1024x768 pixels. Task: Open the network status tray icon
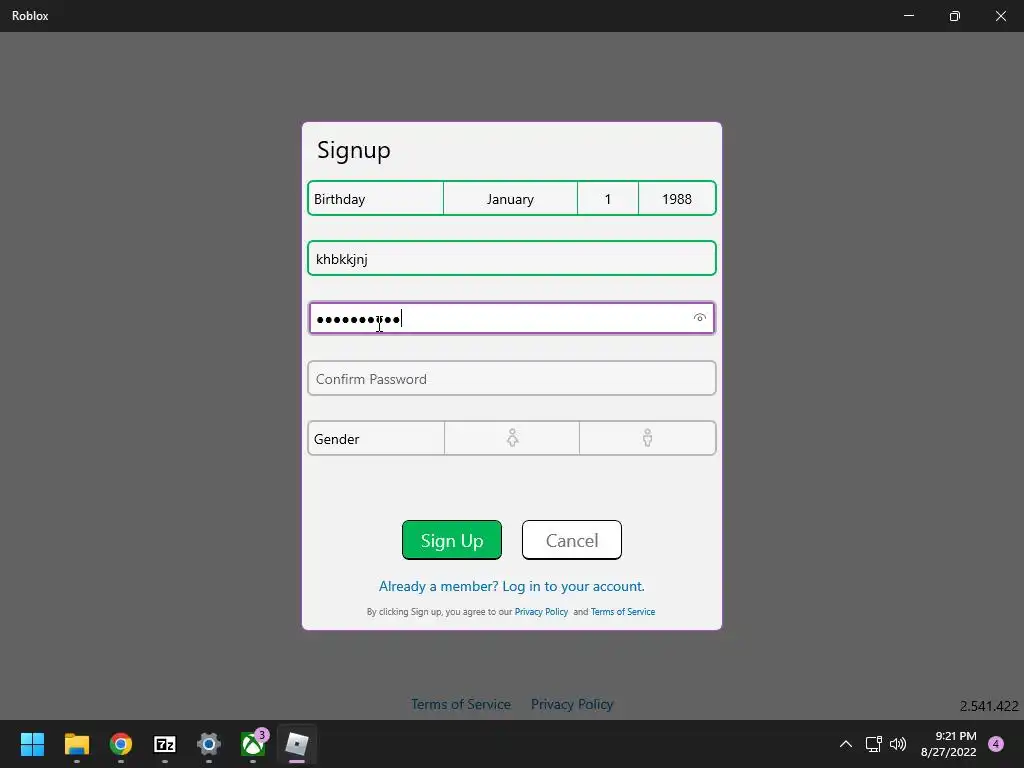tap(873, 744)
